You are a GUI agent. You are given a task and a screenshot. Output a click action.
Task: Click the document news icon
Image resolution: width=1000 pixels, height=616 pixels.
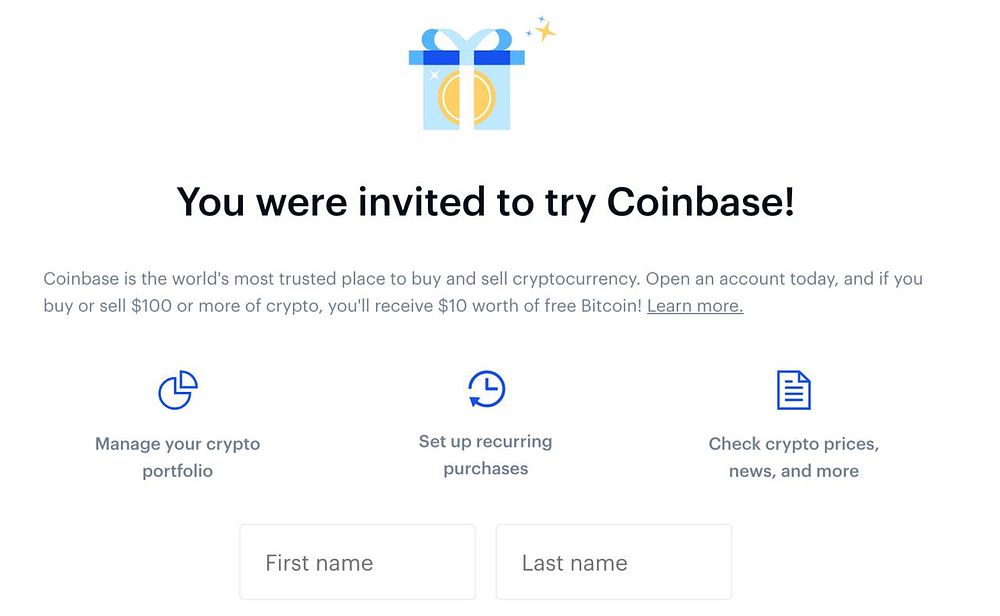click(793, 390)
